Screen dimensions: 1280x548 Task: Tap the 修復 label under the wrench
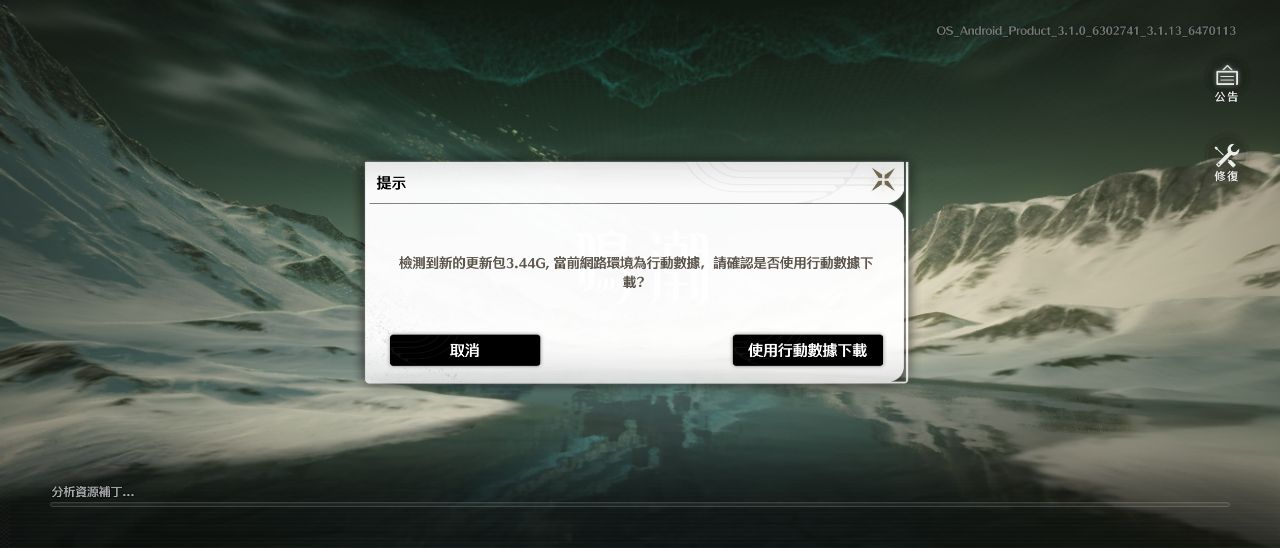click(1227, 176)
